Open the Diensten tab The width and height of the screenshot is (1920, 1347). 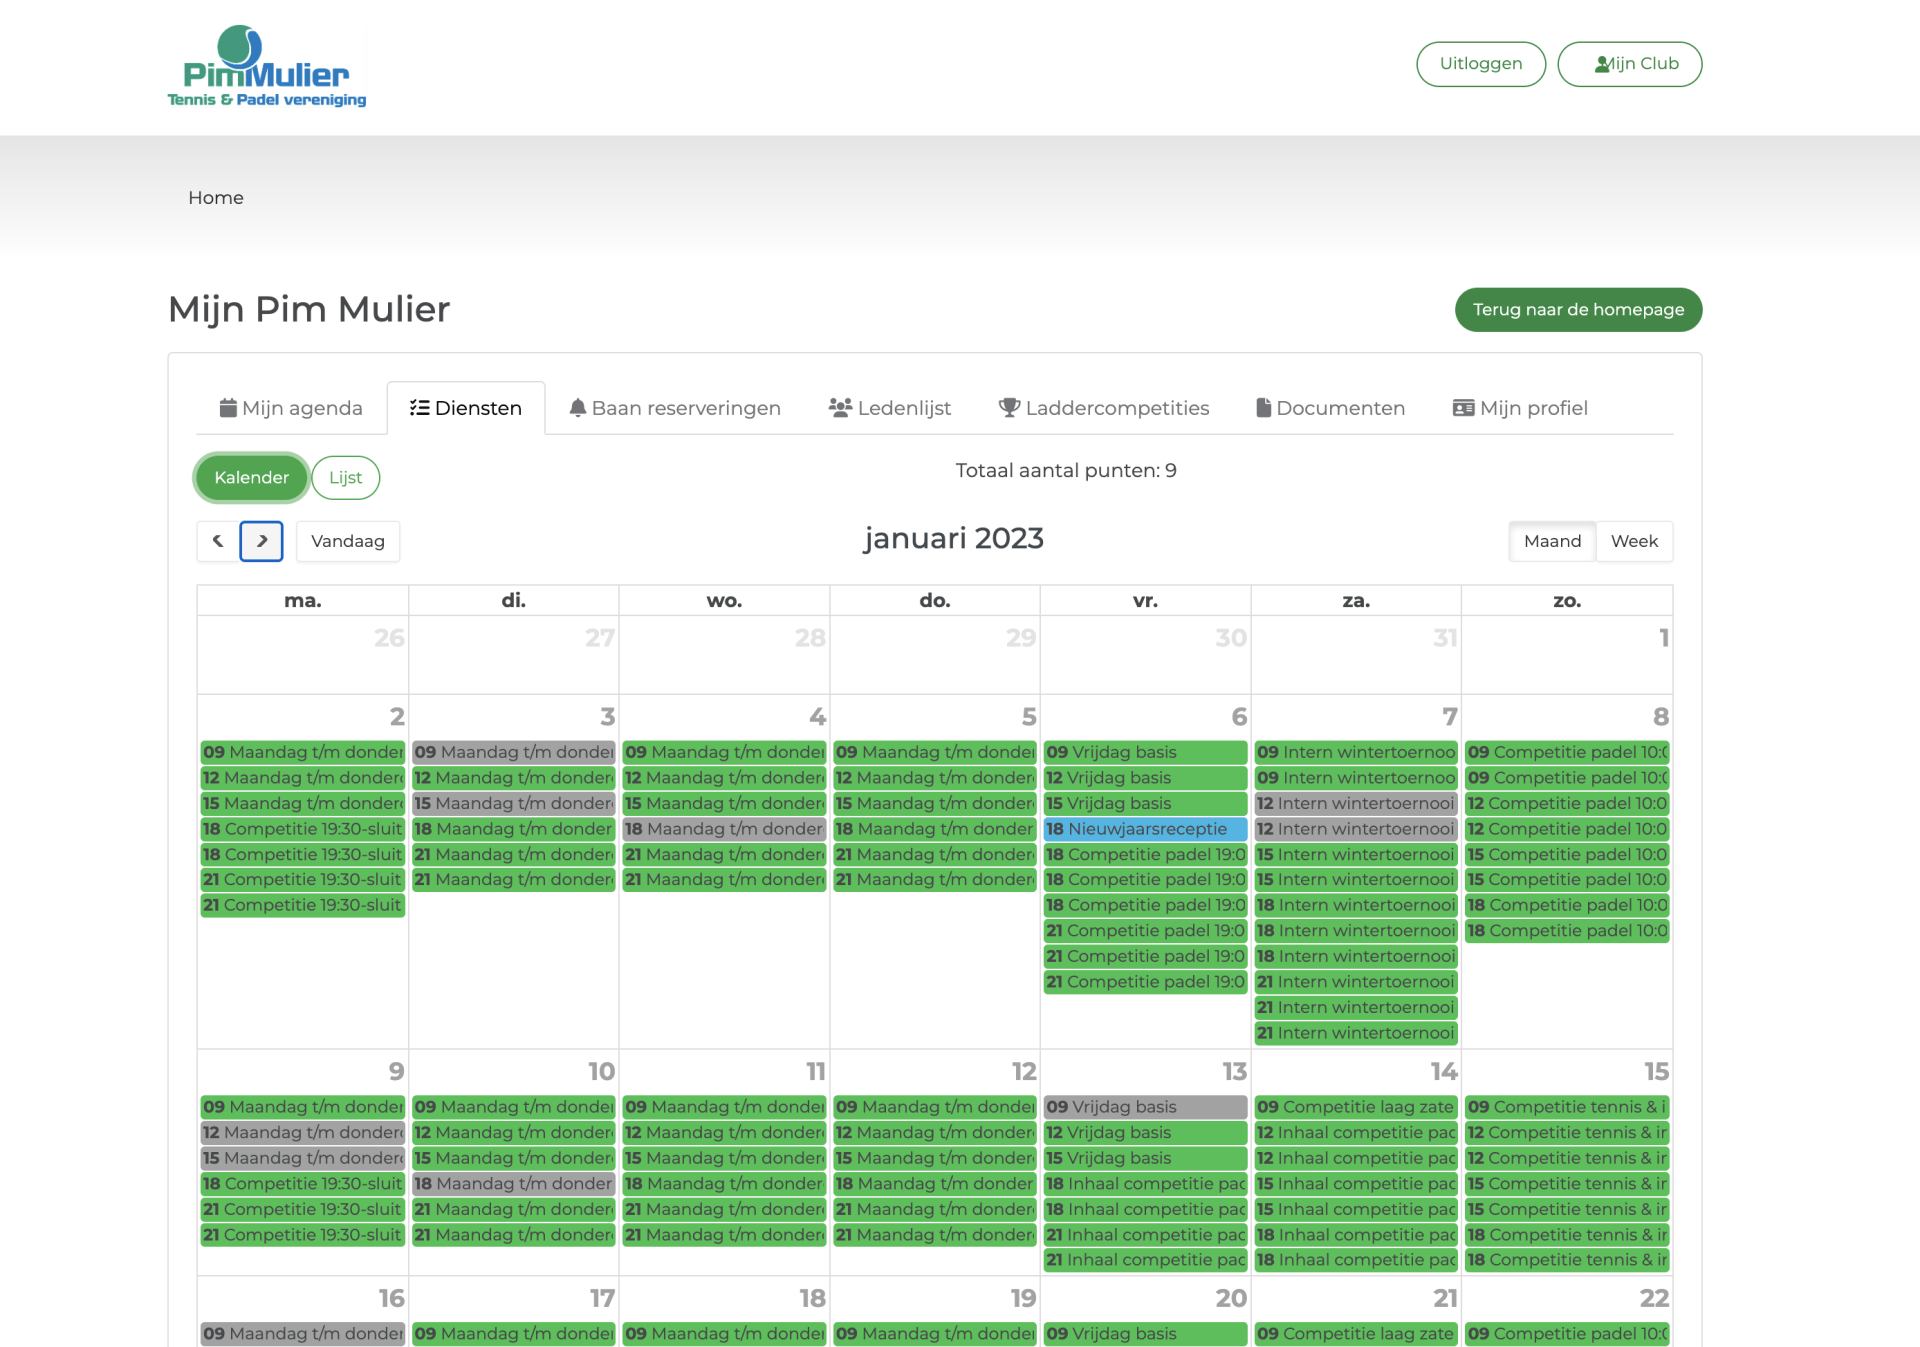pyautogui.click(x=466, y=408)
